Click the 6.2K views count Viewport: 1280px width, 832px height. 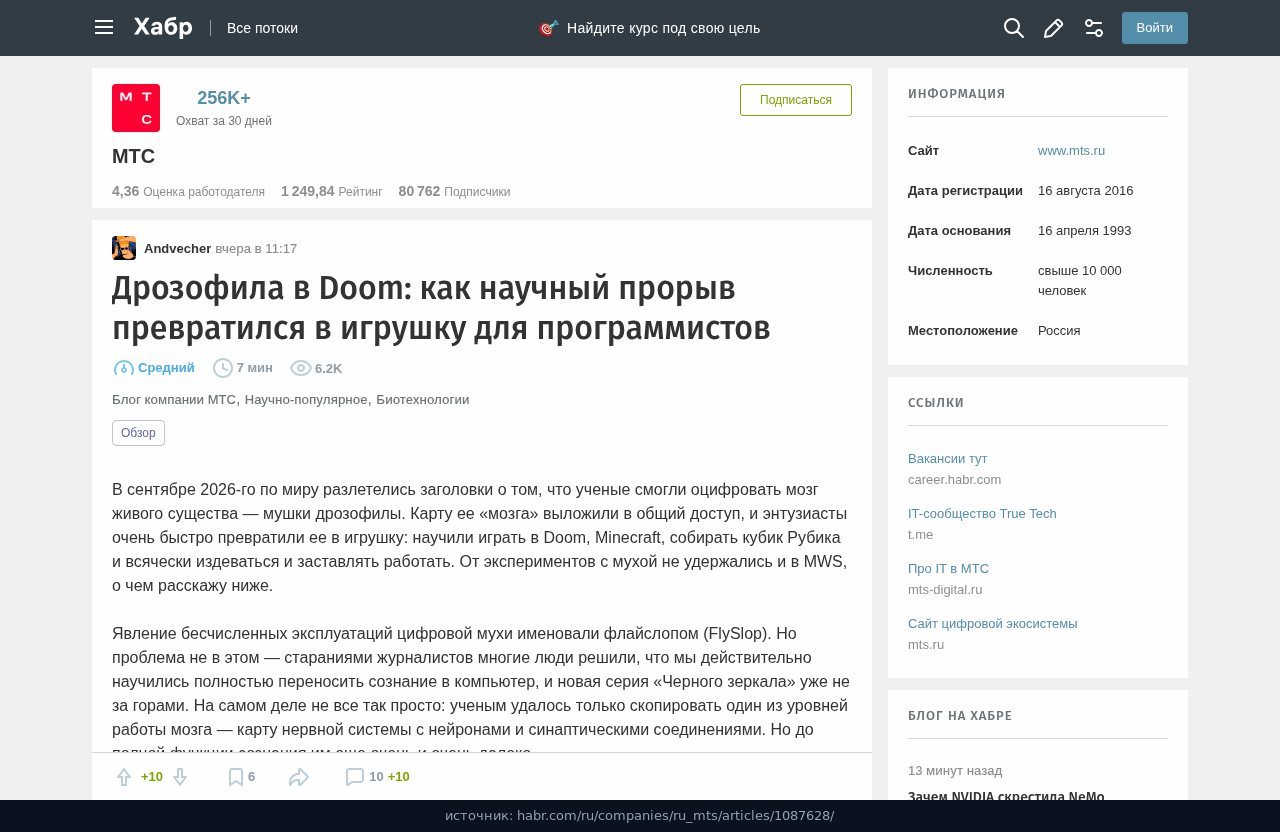tap(328, 369)
